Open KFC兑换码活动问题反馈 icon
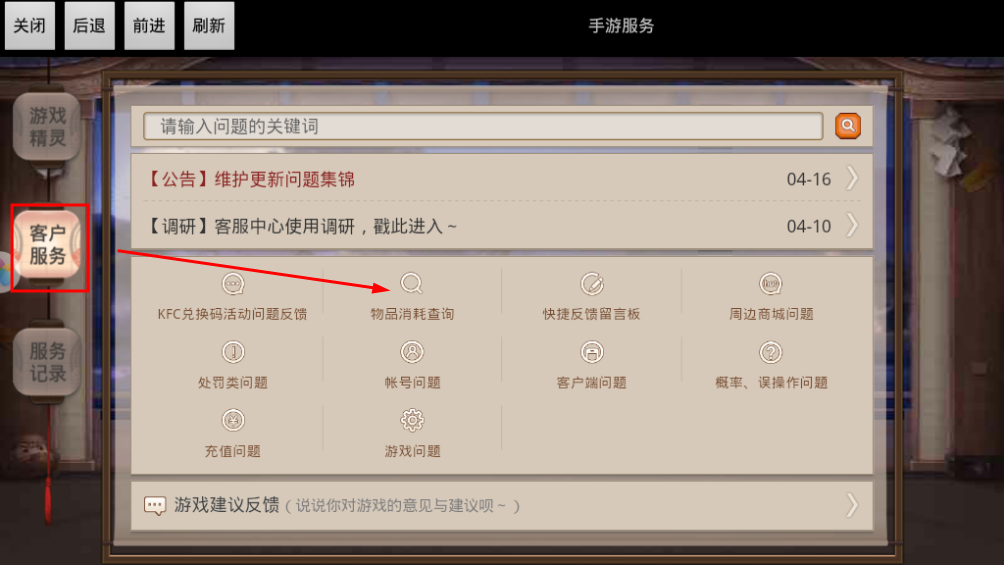The width and height of the screenshot is (1004, 565). 233,283
